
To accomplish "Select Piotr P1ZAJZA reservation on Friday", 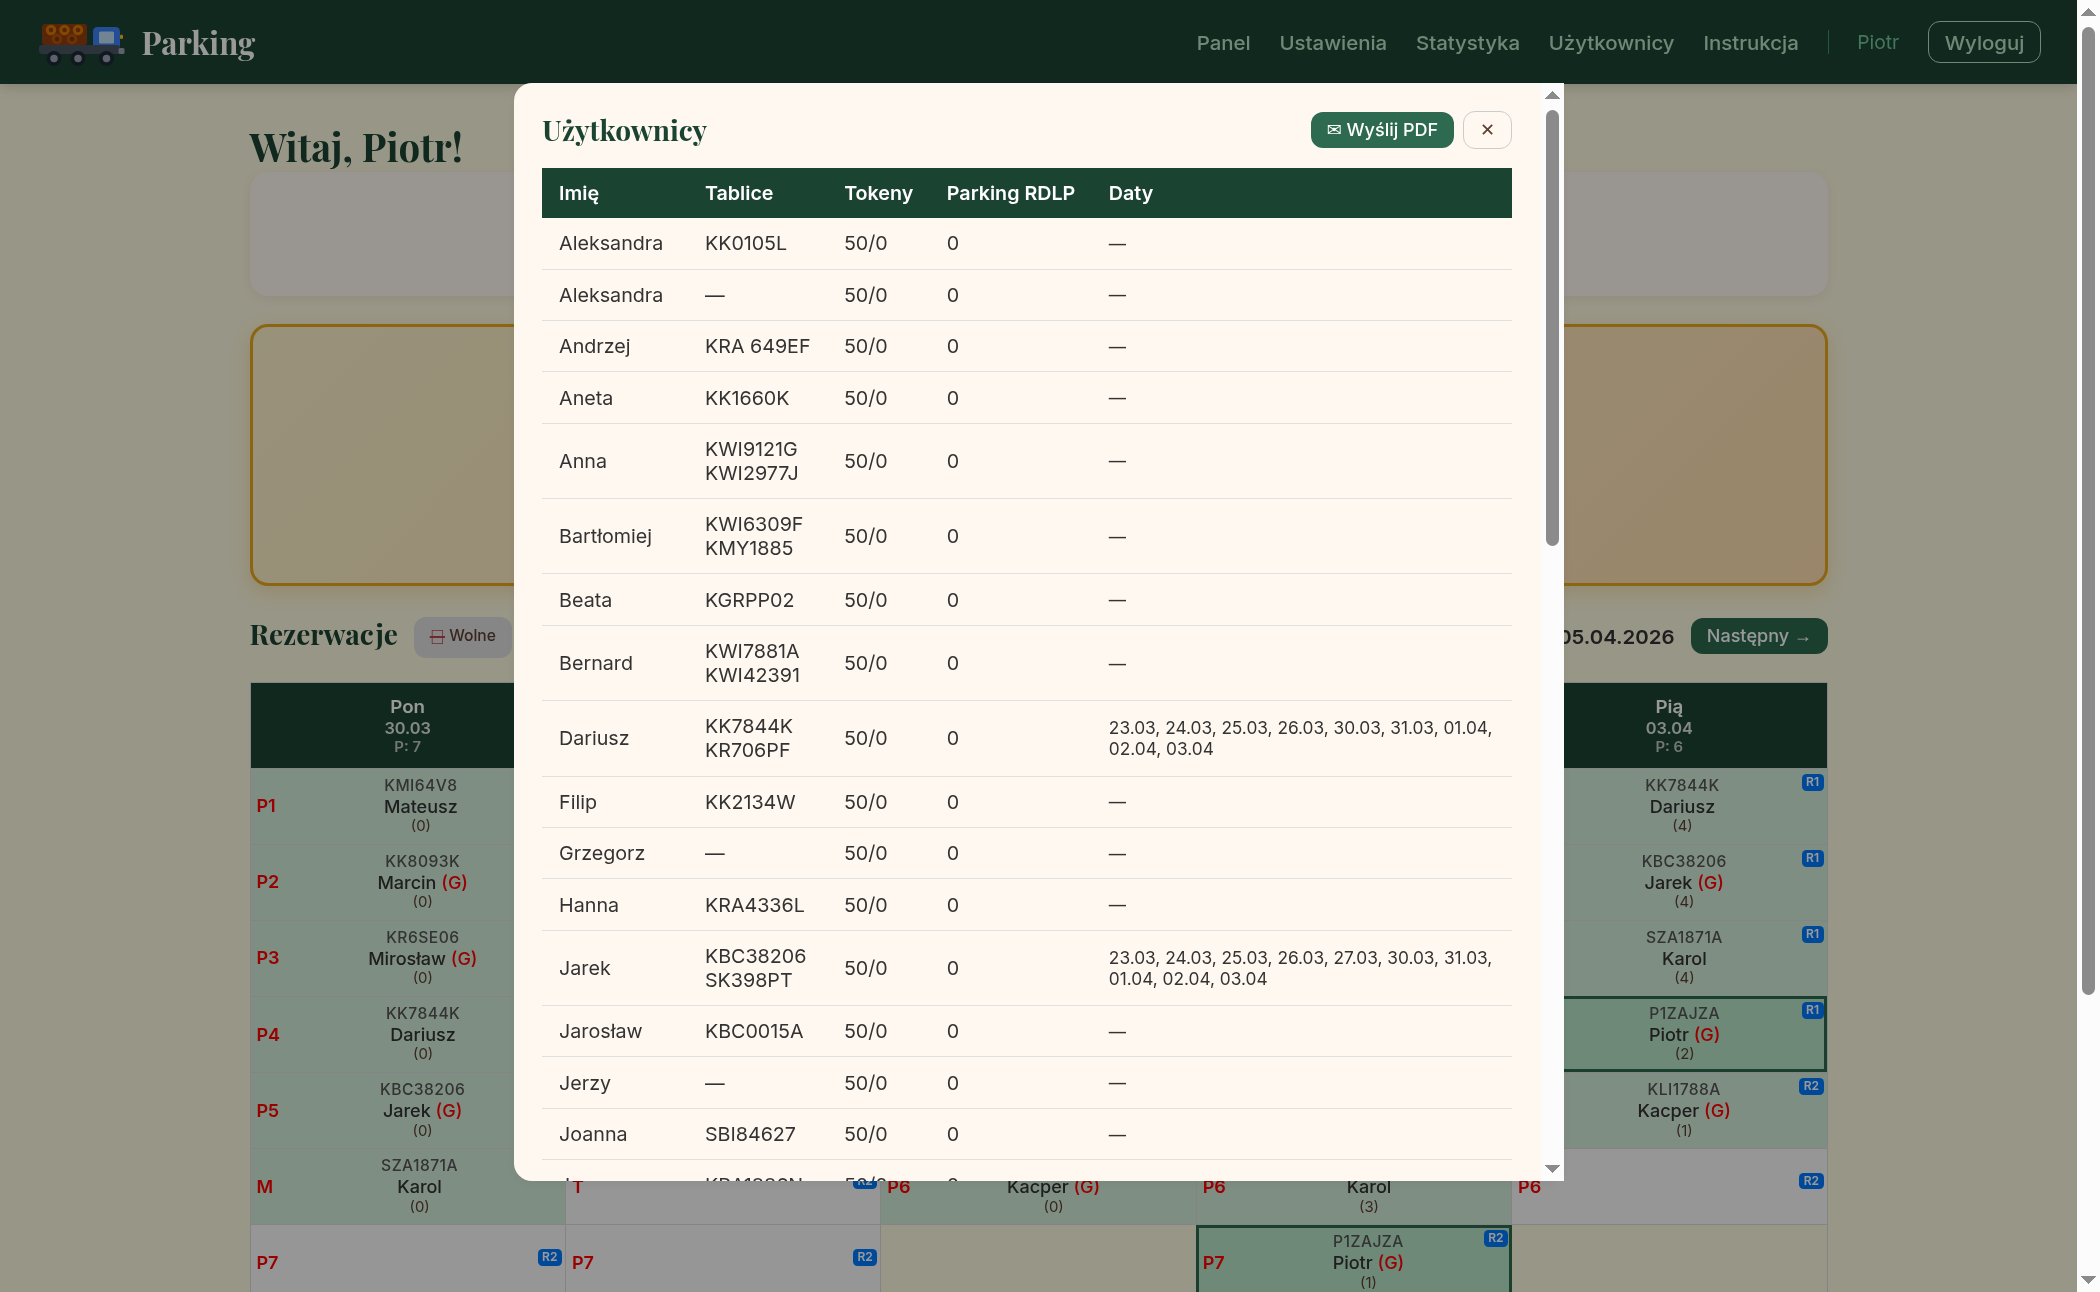I will [x=1683, y=1034].
